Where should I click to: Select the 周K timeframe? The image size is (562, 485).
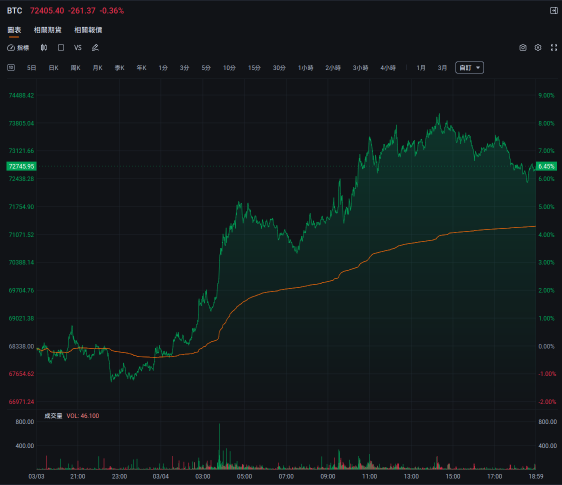click(76, 68)
